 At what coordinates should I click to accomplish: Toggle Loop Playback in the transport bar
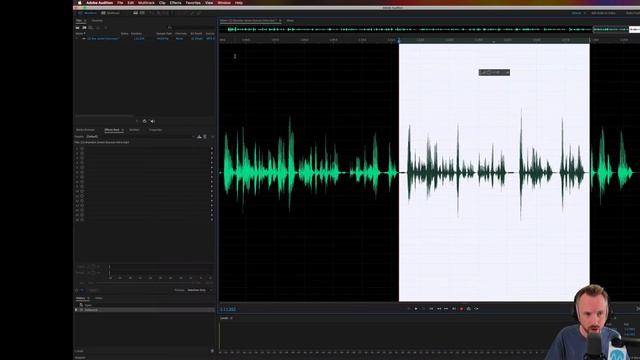point(469,309)
